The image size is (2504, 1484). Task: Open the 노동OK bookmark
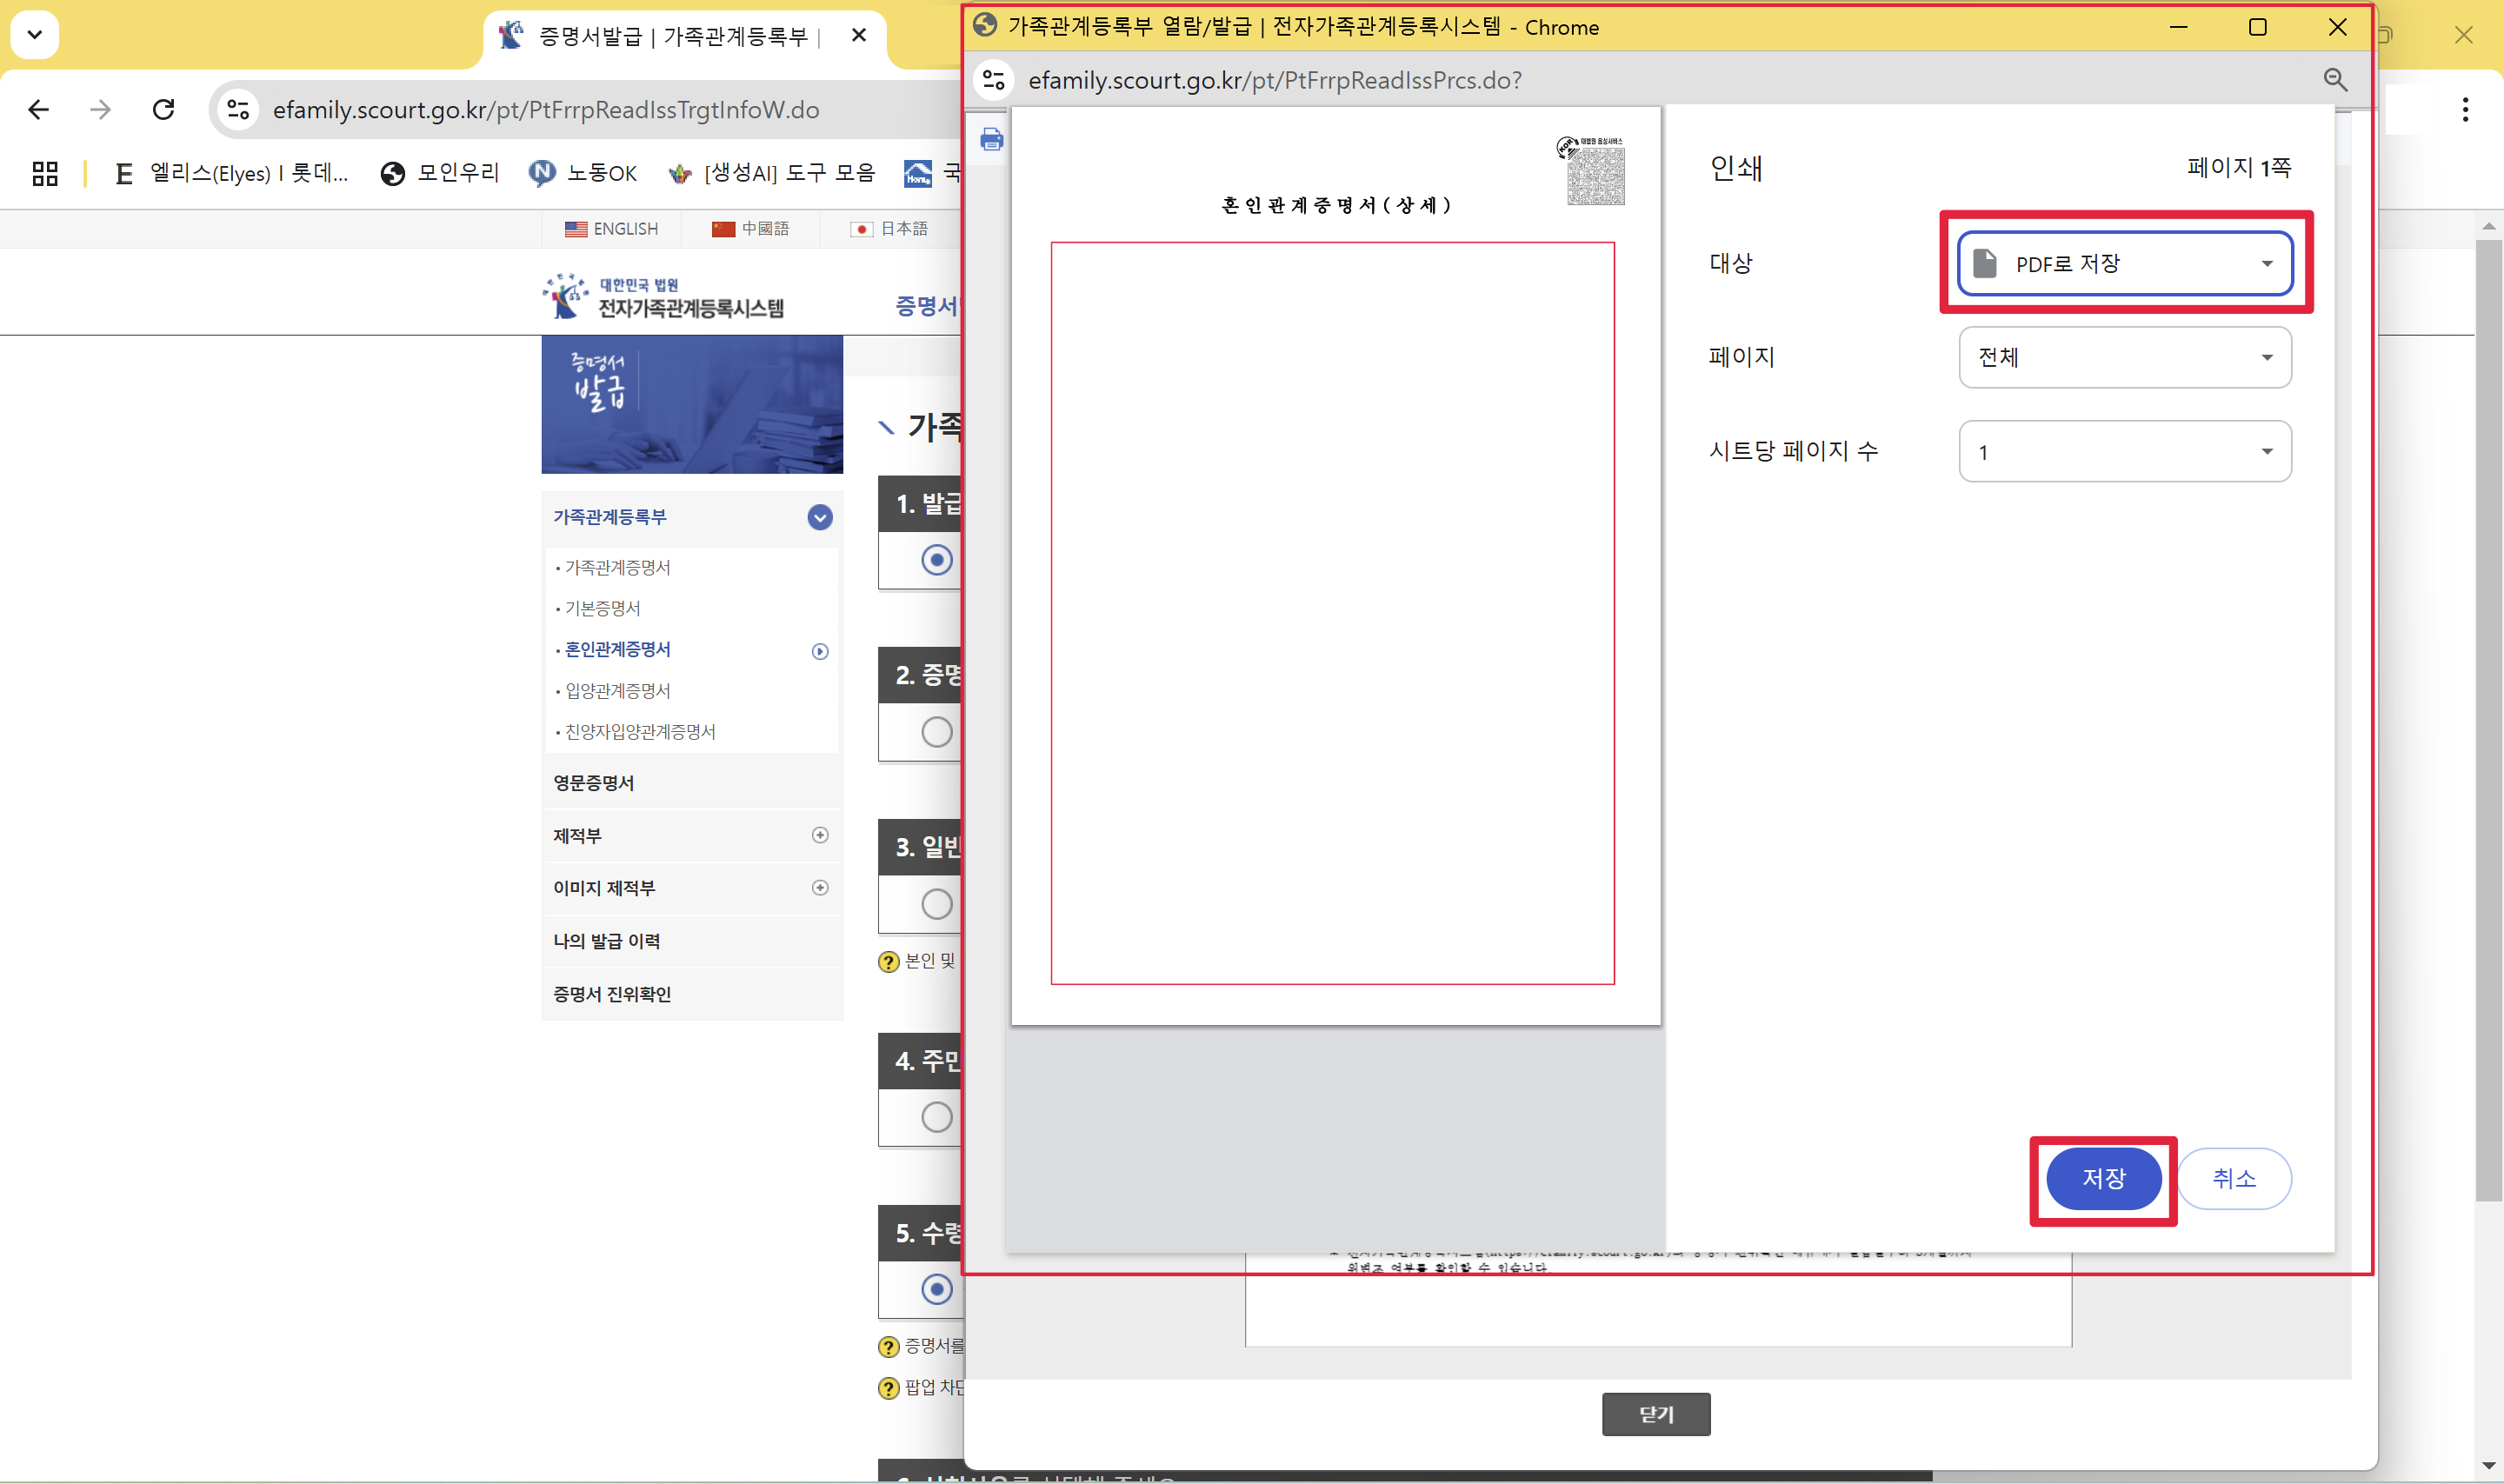(x=583, y=173)
